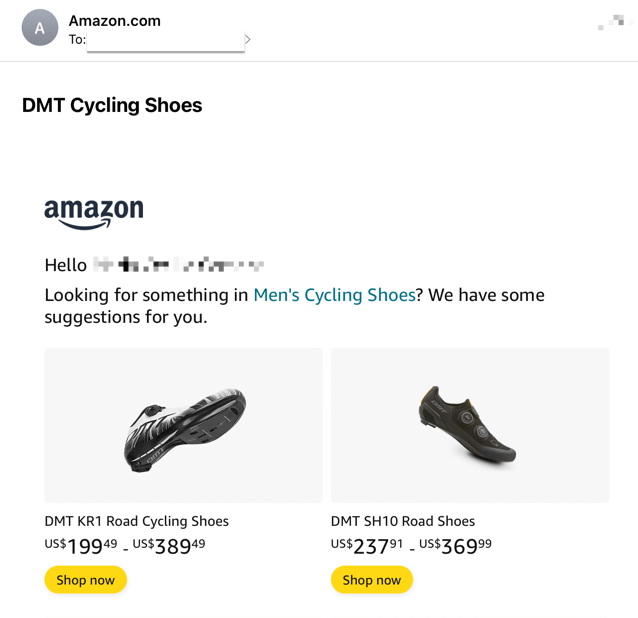Click the Amazon smile logo

tap(94, 214)
